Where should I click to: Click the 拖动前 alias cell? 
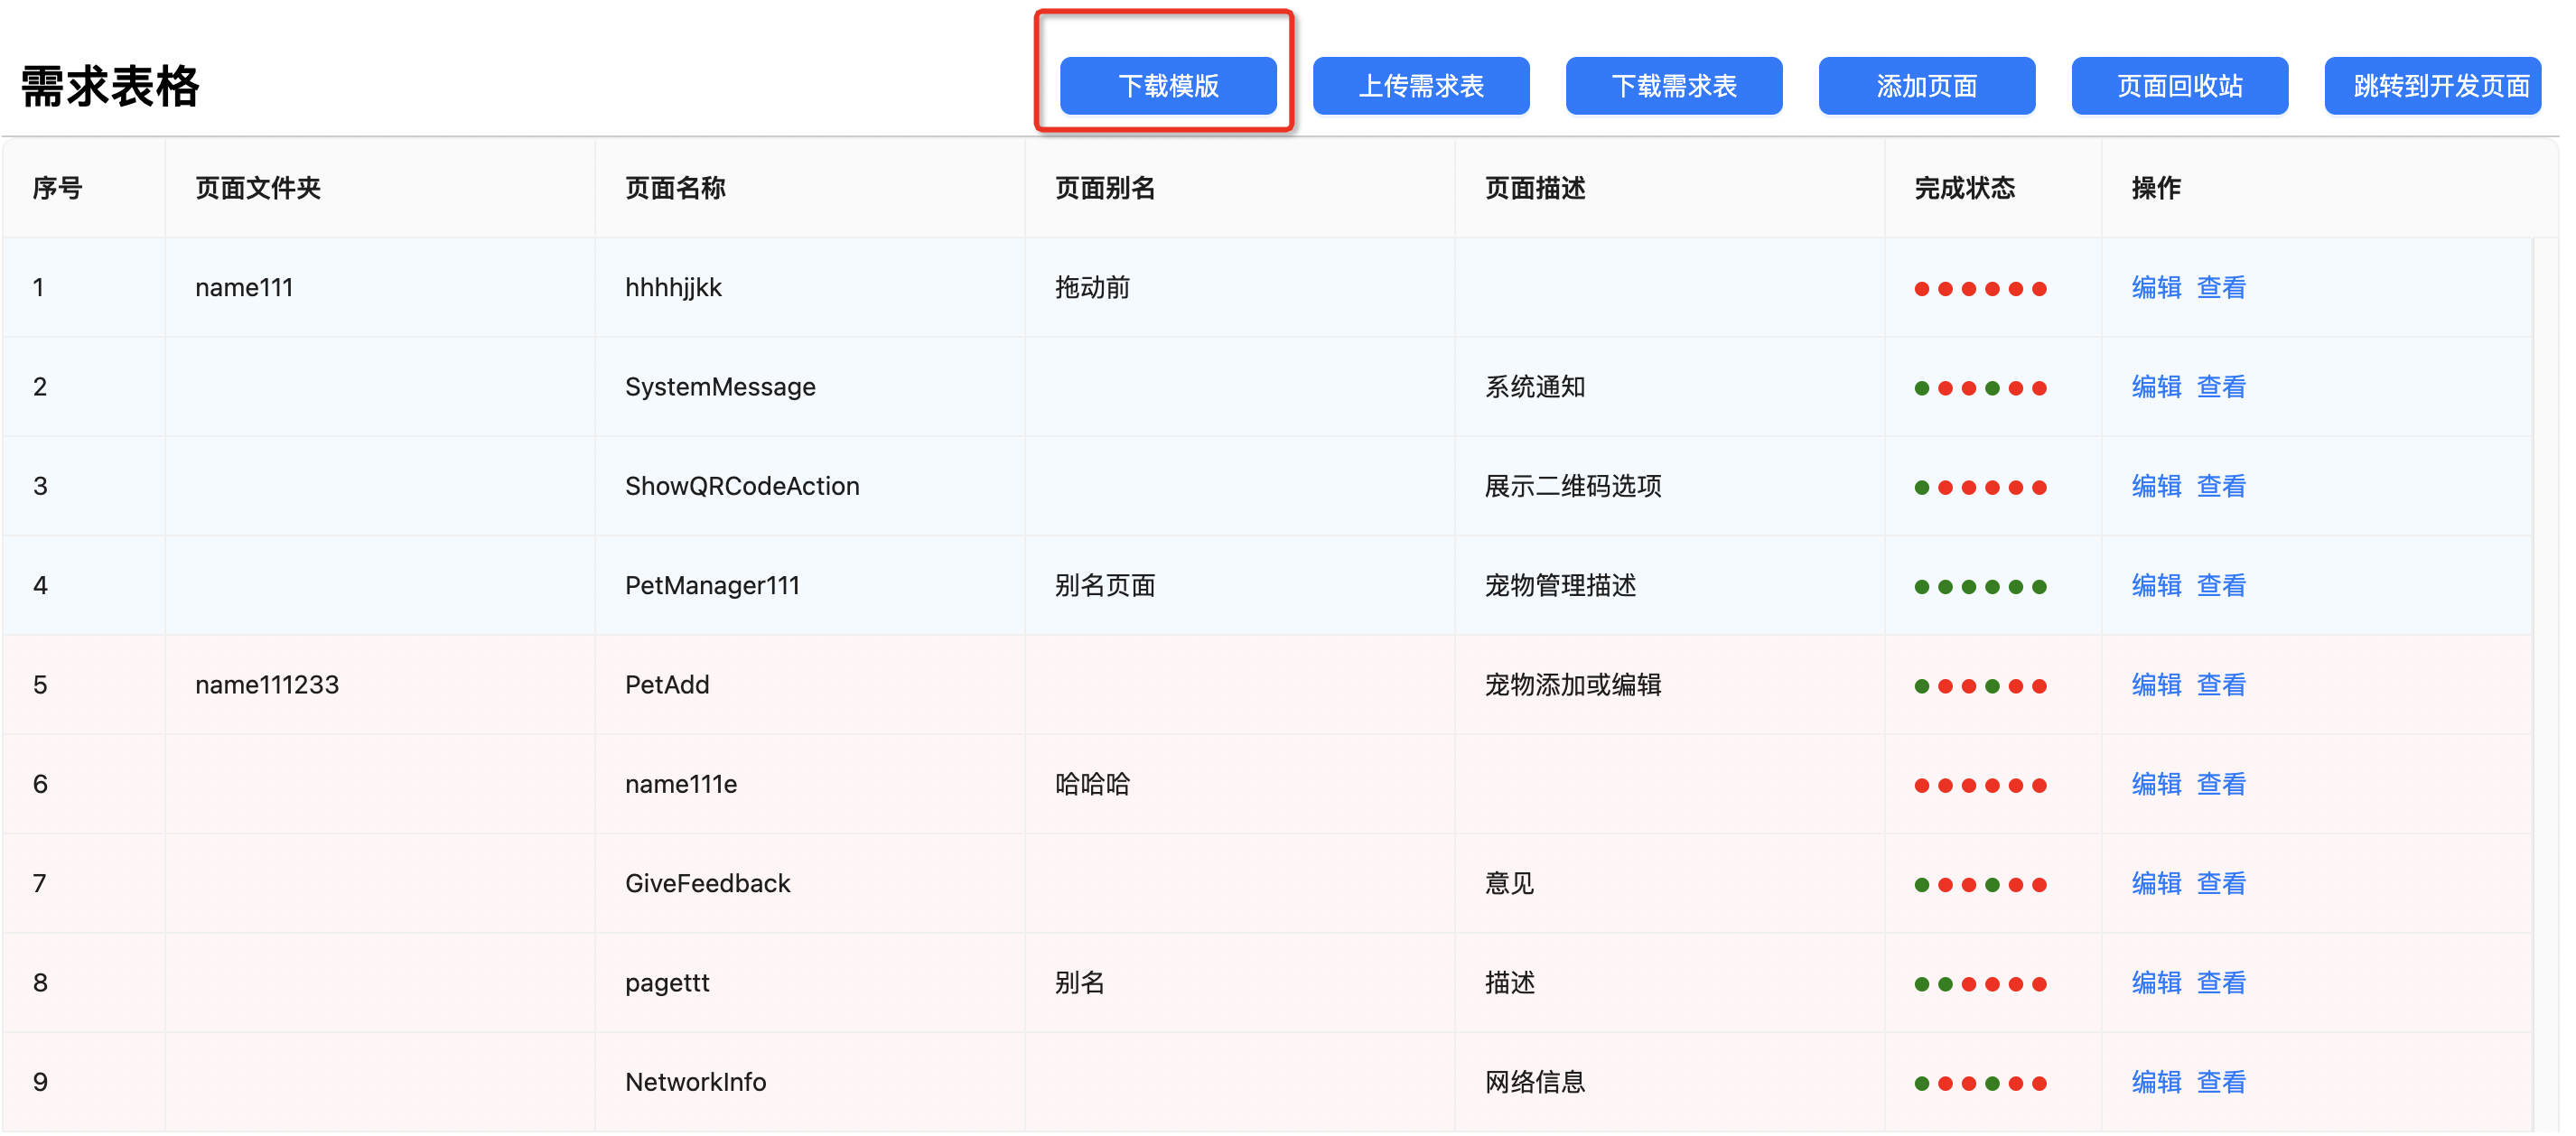tap(1092, 288)
